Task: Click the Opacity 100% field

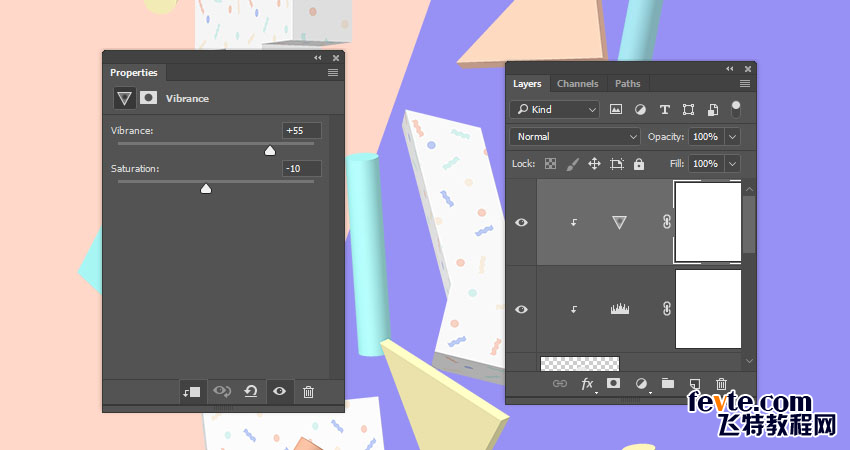Action: click(x=706, y=137)
